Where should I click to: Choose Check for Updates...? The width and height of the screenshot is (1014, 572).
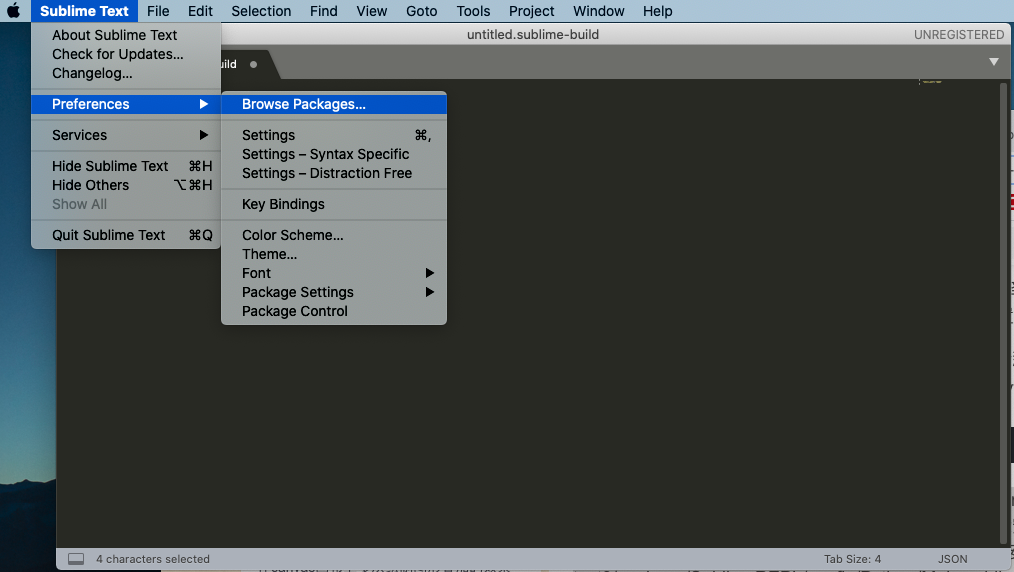(x=126, y=54)
